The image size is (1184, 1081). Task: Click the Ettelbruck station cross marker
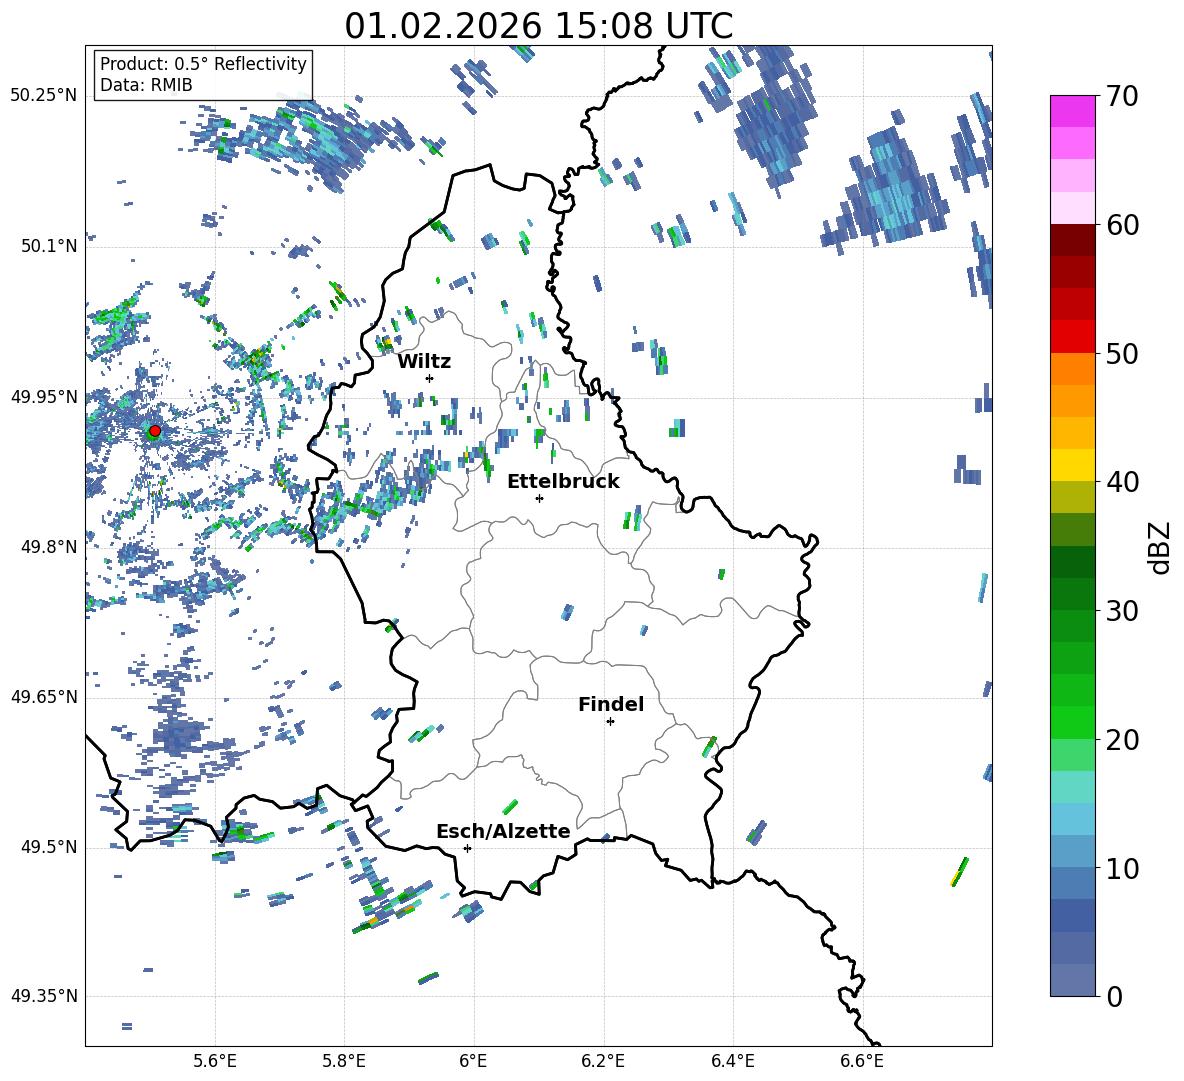pos(539,498)
